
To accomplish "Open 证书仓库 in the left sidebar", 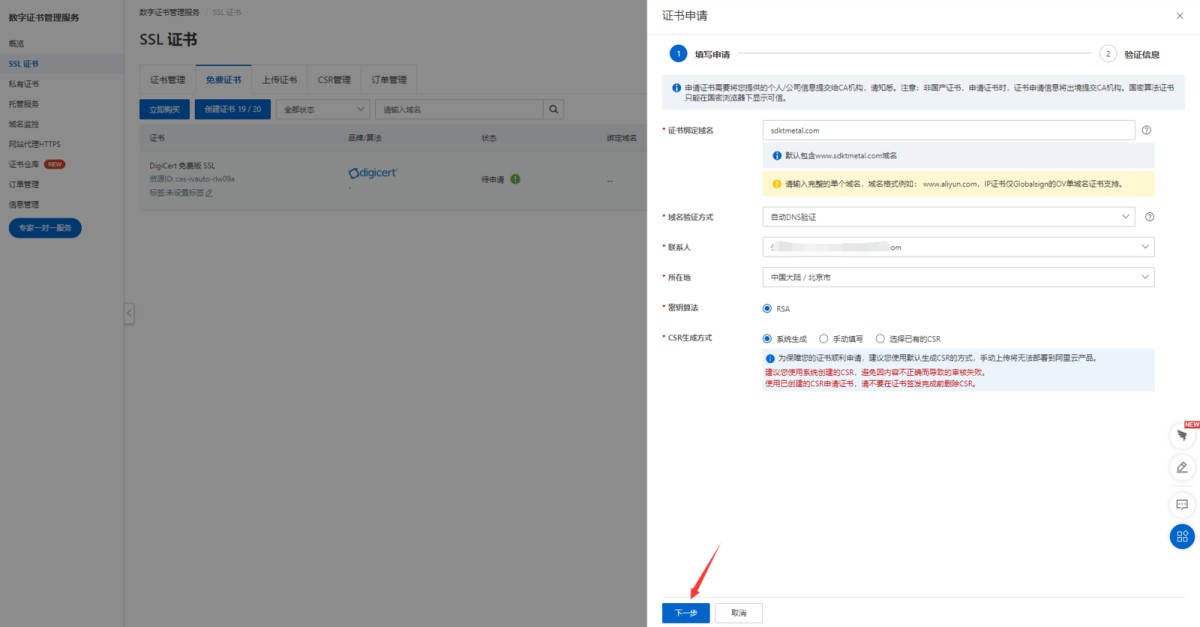I will click(24, 164).
